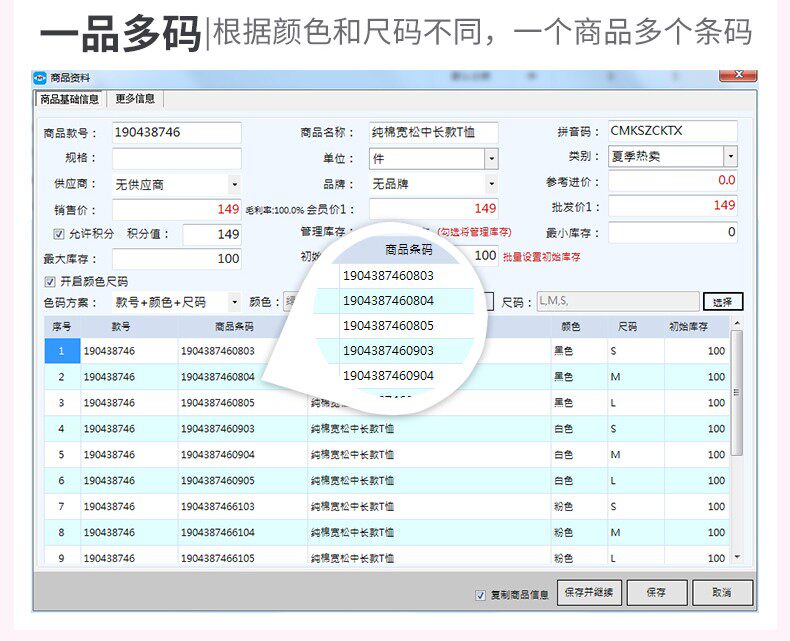Select the 商品基础信息 tab
790x641 pixels.
(x=70, y=99)
